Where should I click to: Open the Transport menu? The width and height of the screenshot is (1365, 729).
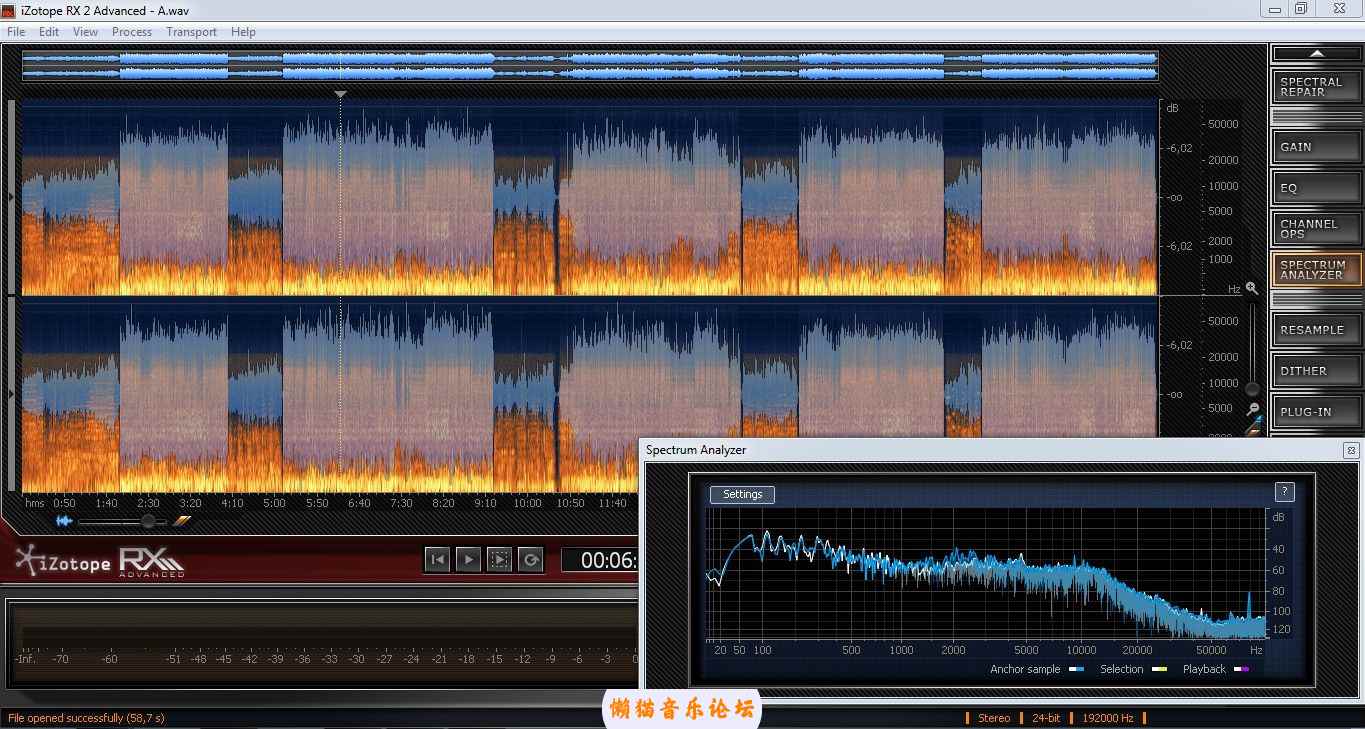coord(191,32)
